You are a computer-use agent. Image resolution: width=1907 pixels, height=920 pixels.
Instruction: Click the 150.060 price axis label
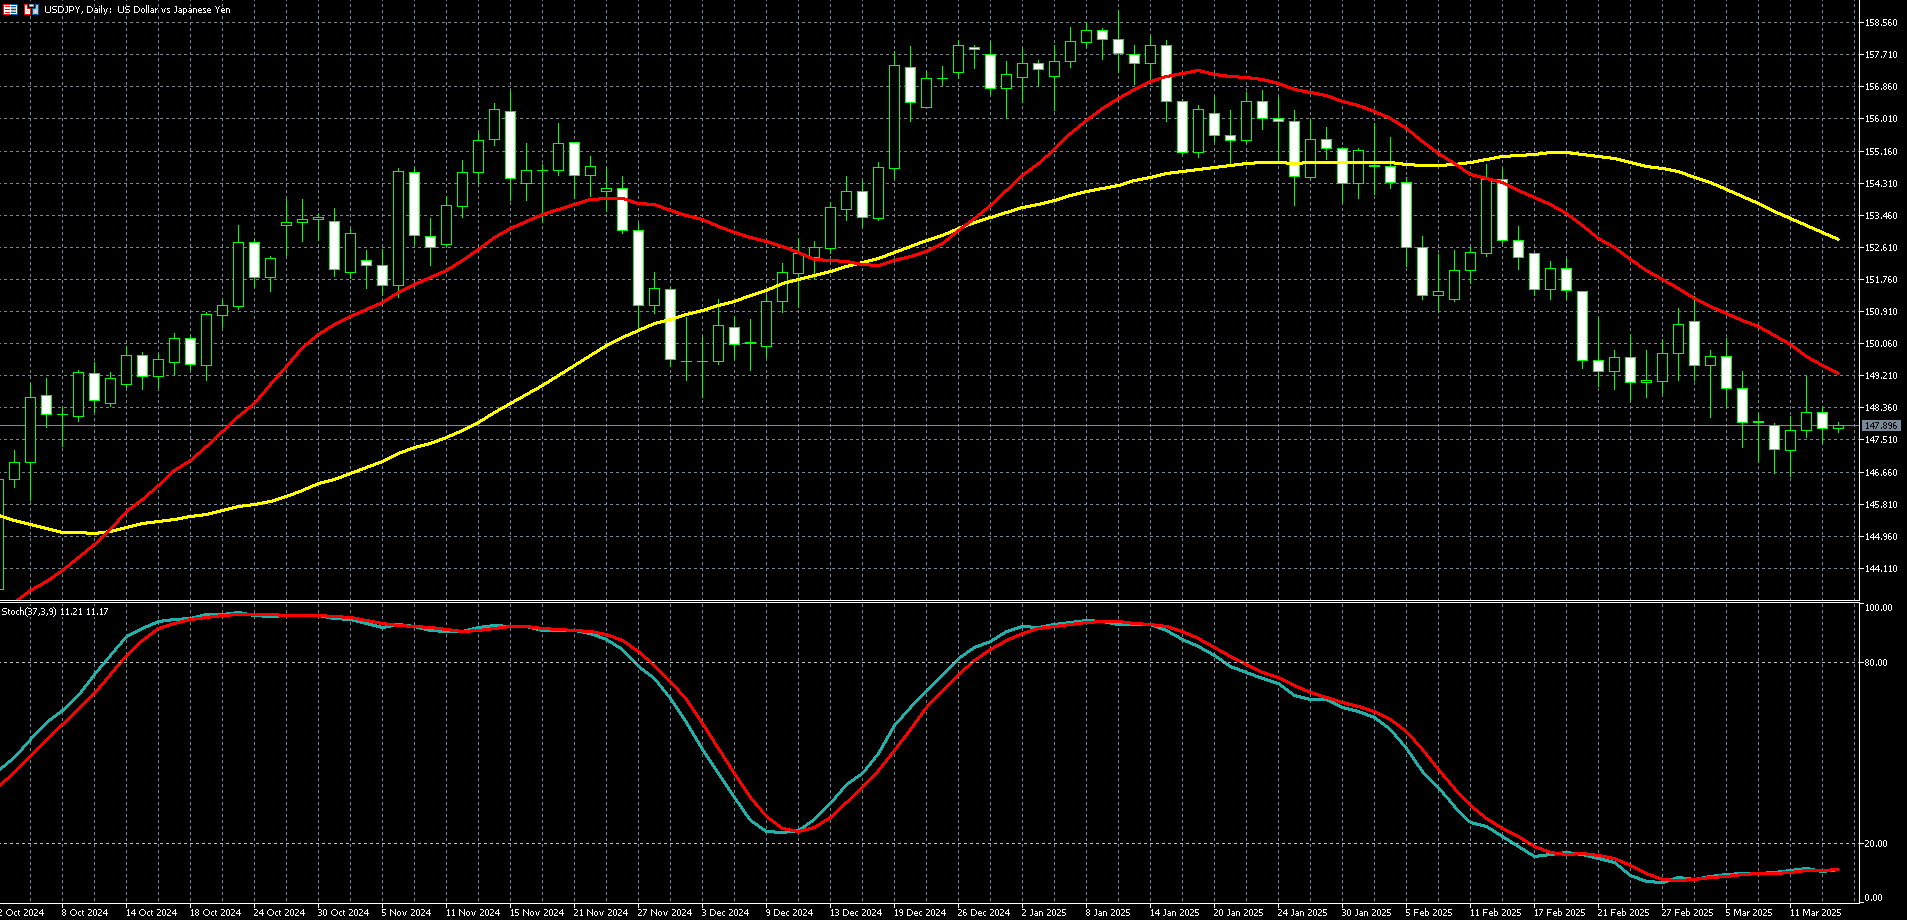1881,344
